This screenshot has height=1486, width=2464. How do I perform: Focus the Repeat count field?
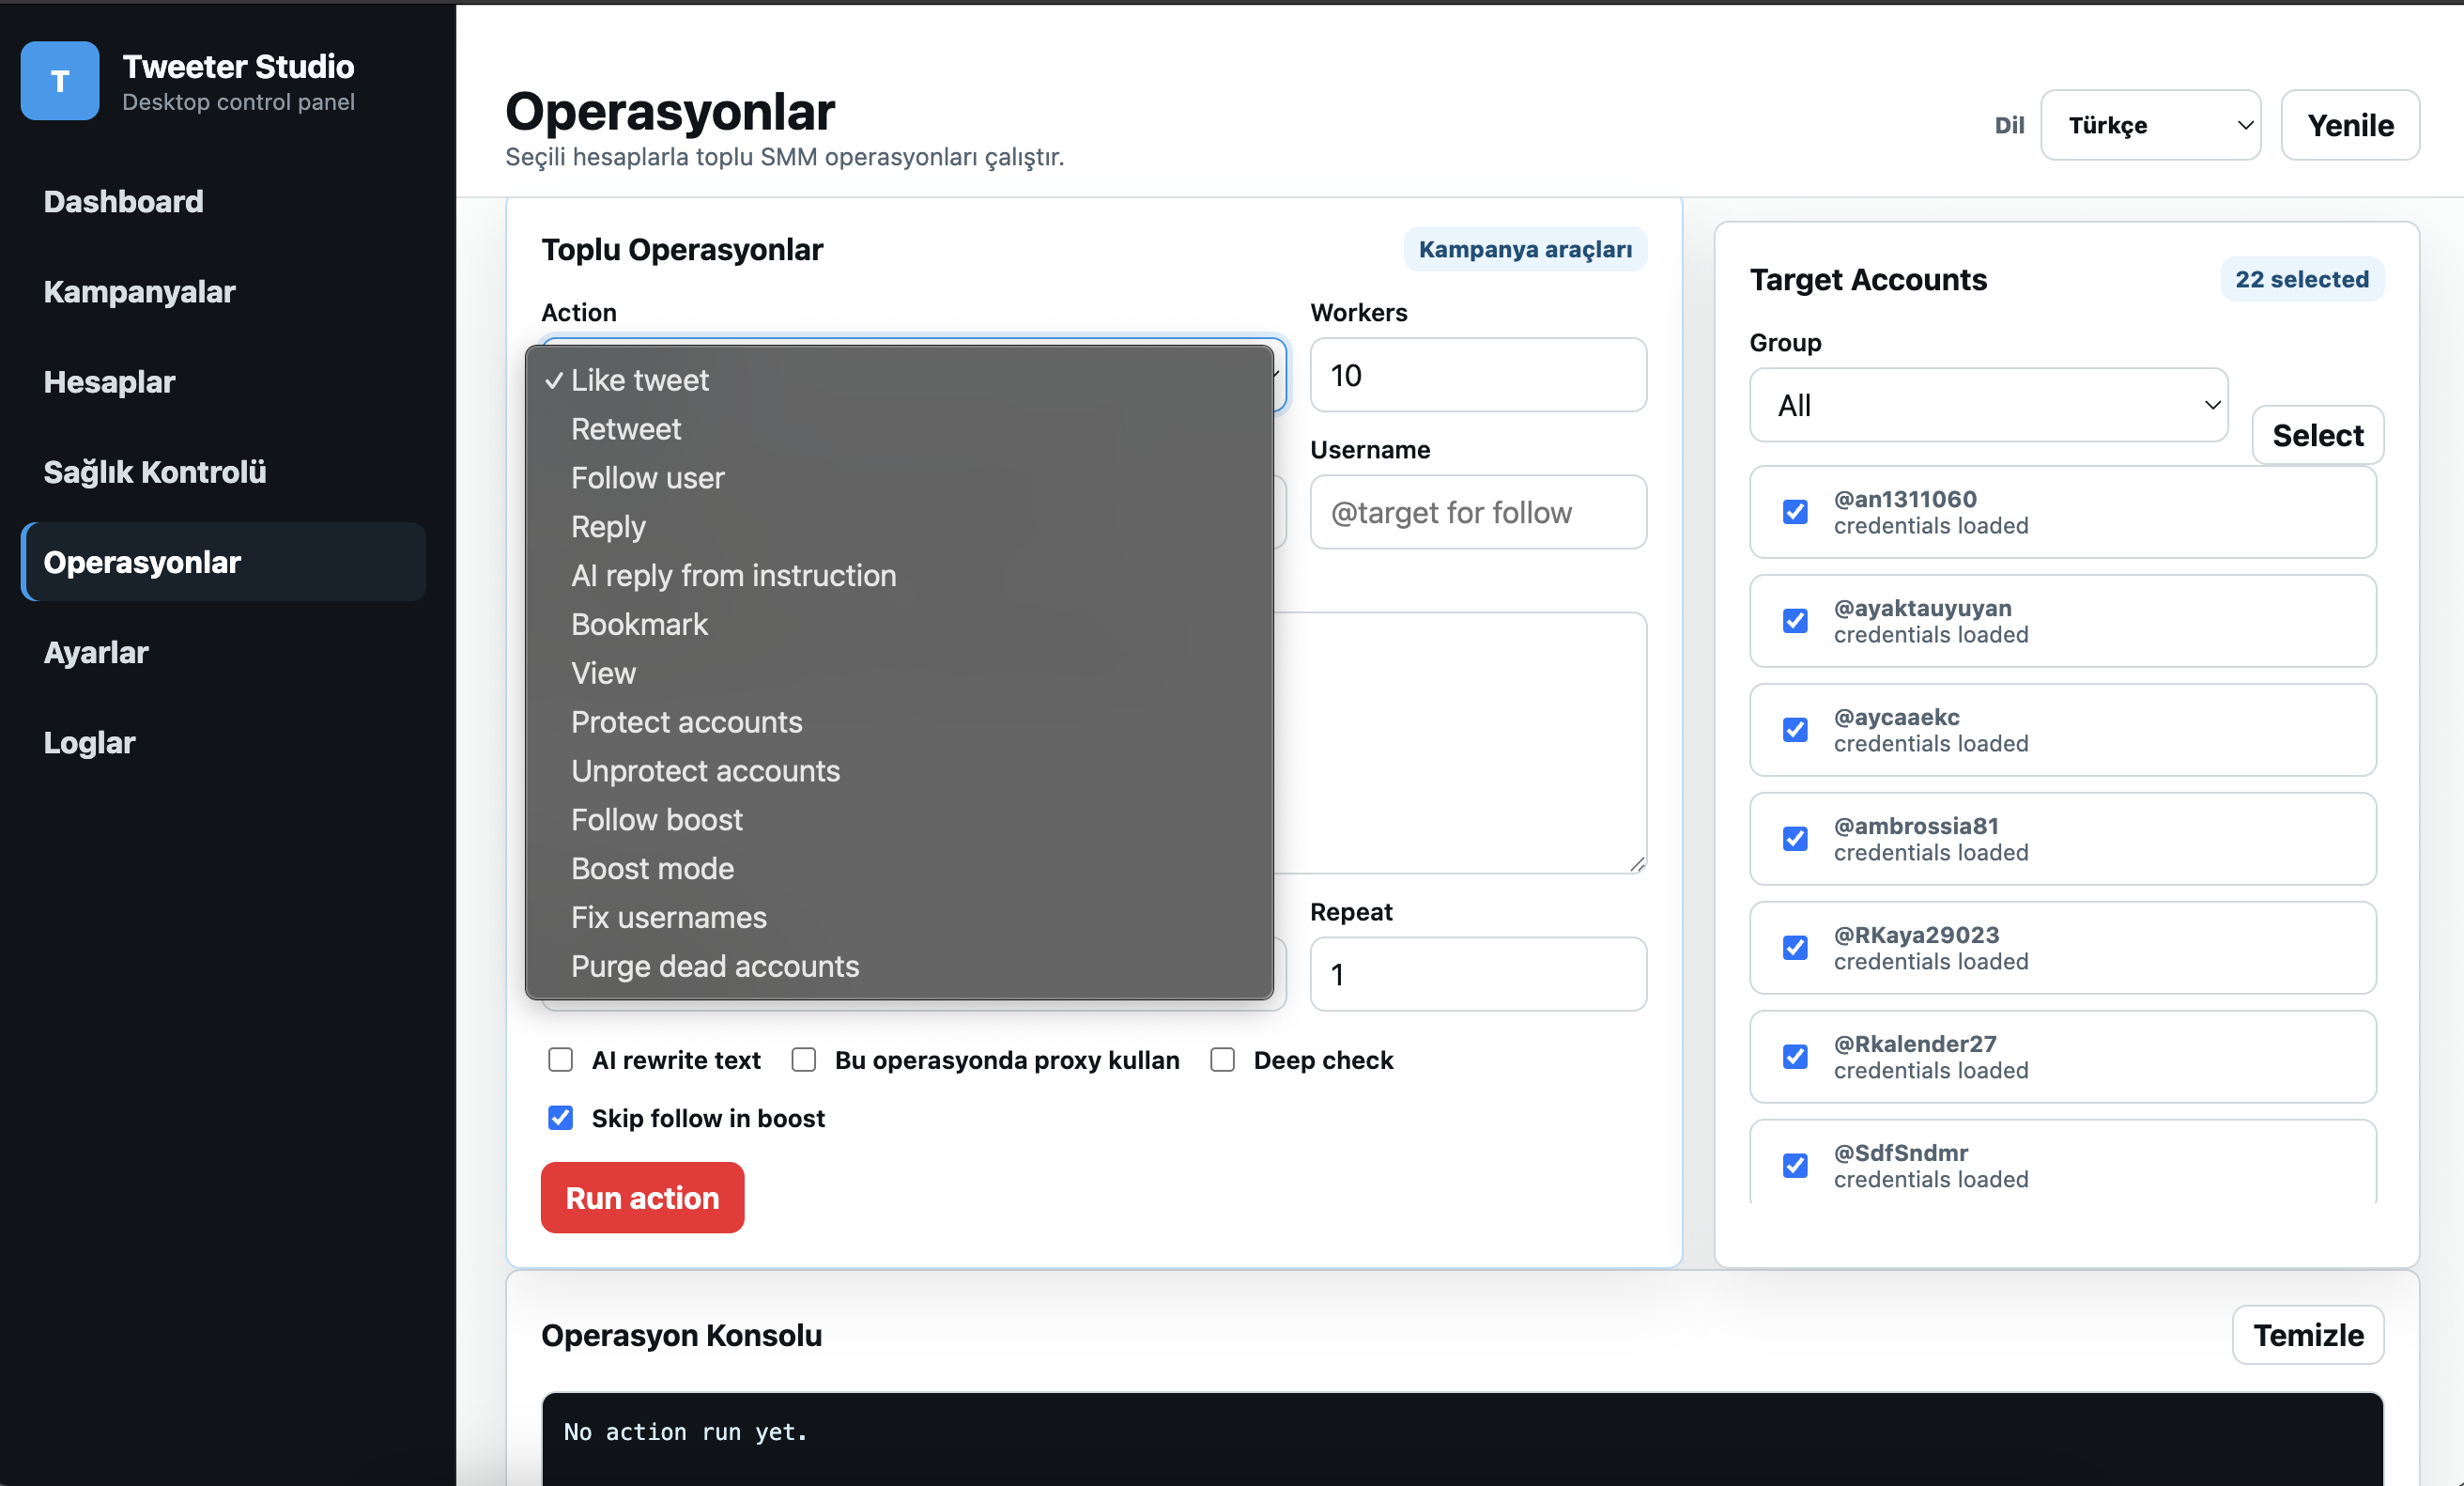[1478, 974]
